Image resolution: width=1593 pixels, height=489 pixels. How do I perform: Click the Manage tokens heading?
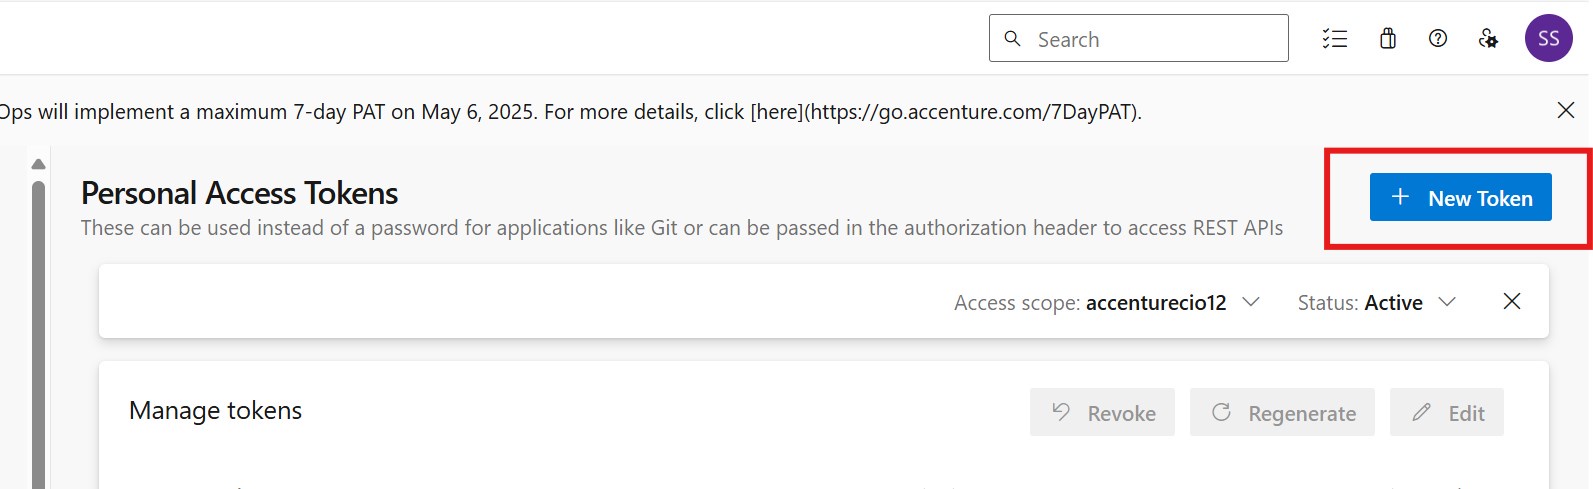click(215, 410)
